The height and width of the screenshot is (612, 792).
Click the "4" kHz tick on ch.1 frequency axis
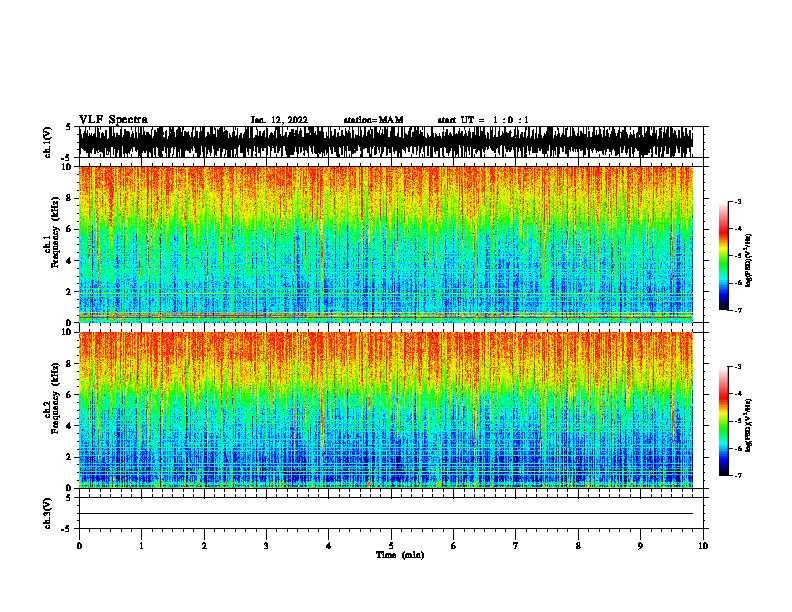pyautogui.click(x=69, y=261)
